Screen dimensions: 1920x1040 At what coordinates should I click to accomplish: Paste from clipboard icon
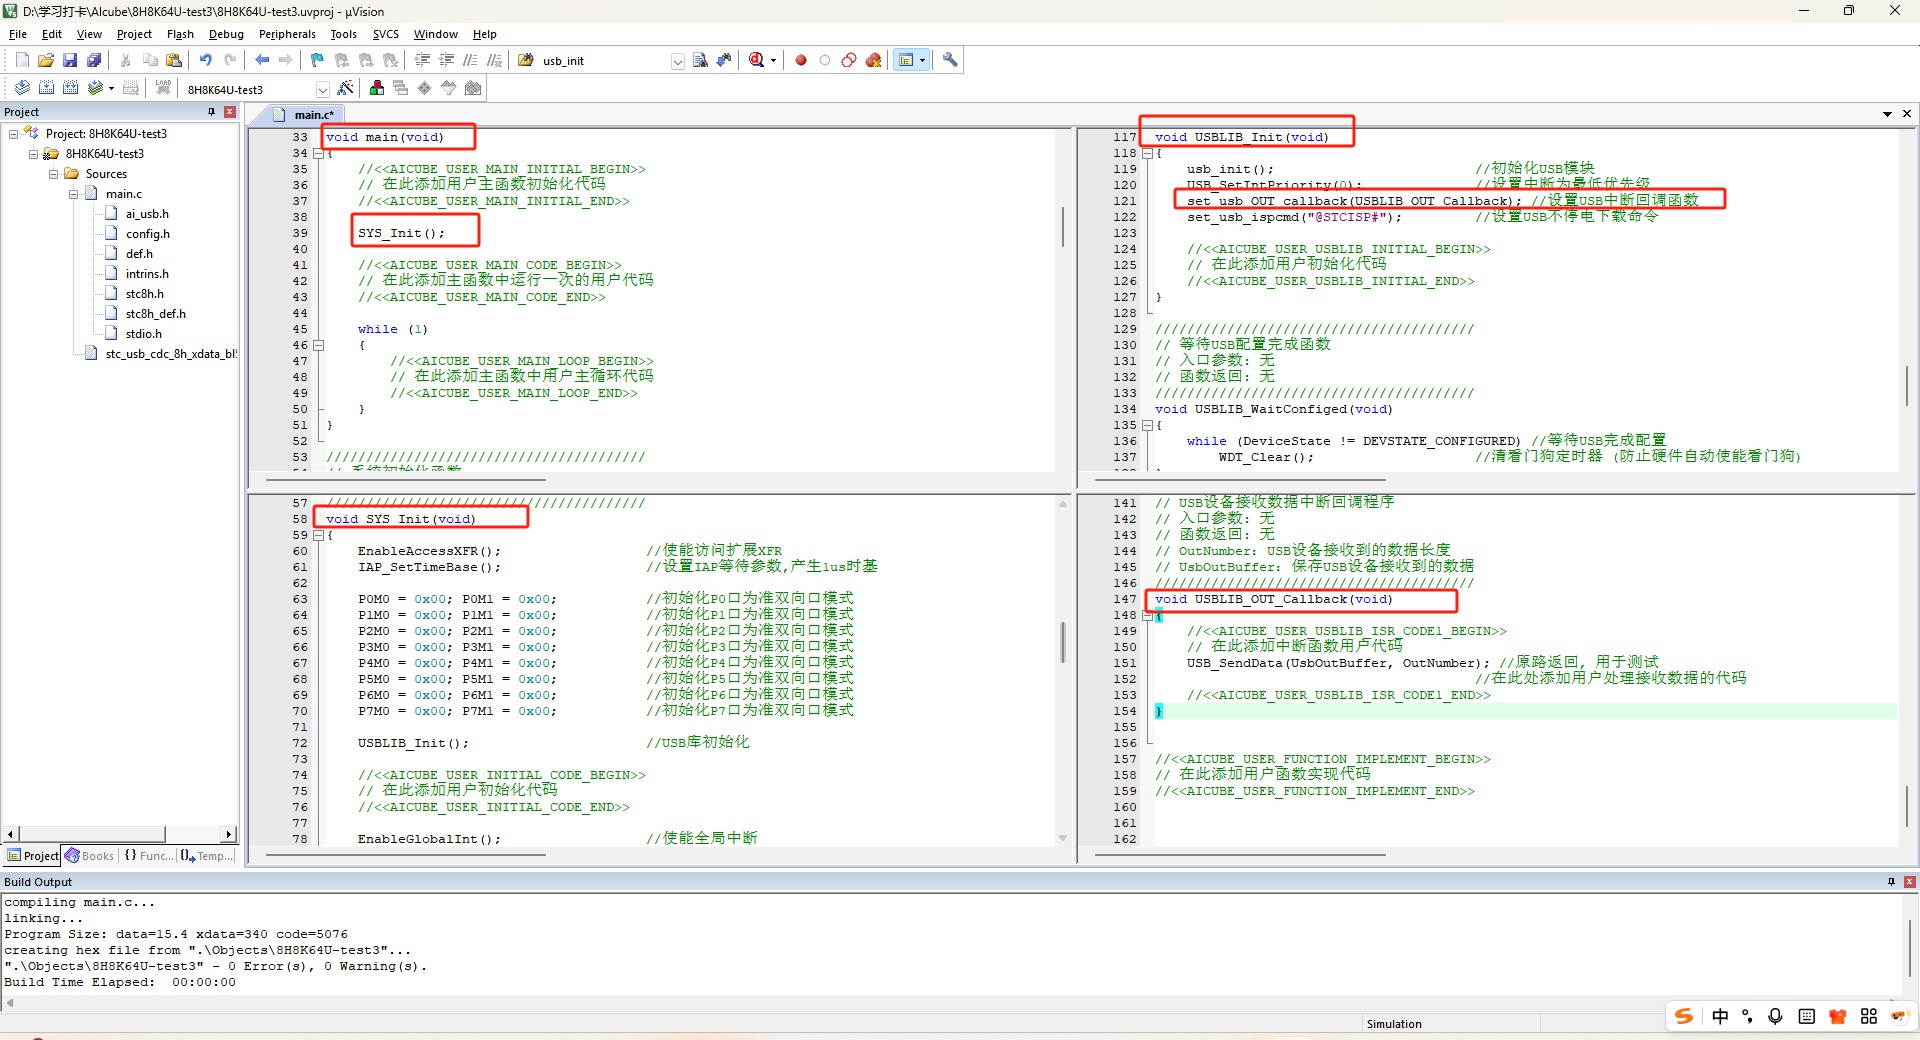click(174, 60)
